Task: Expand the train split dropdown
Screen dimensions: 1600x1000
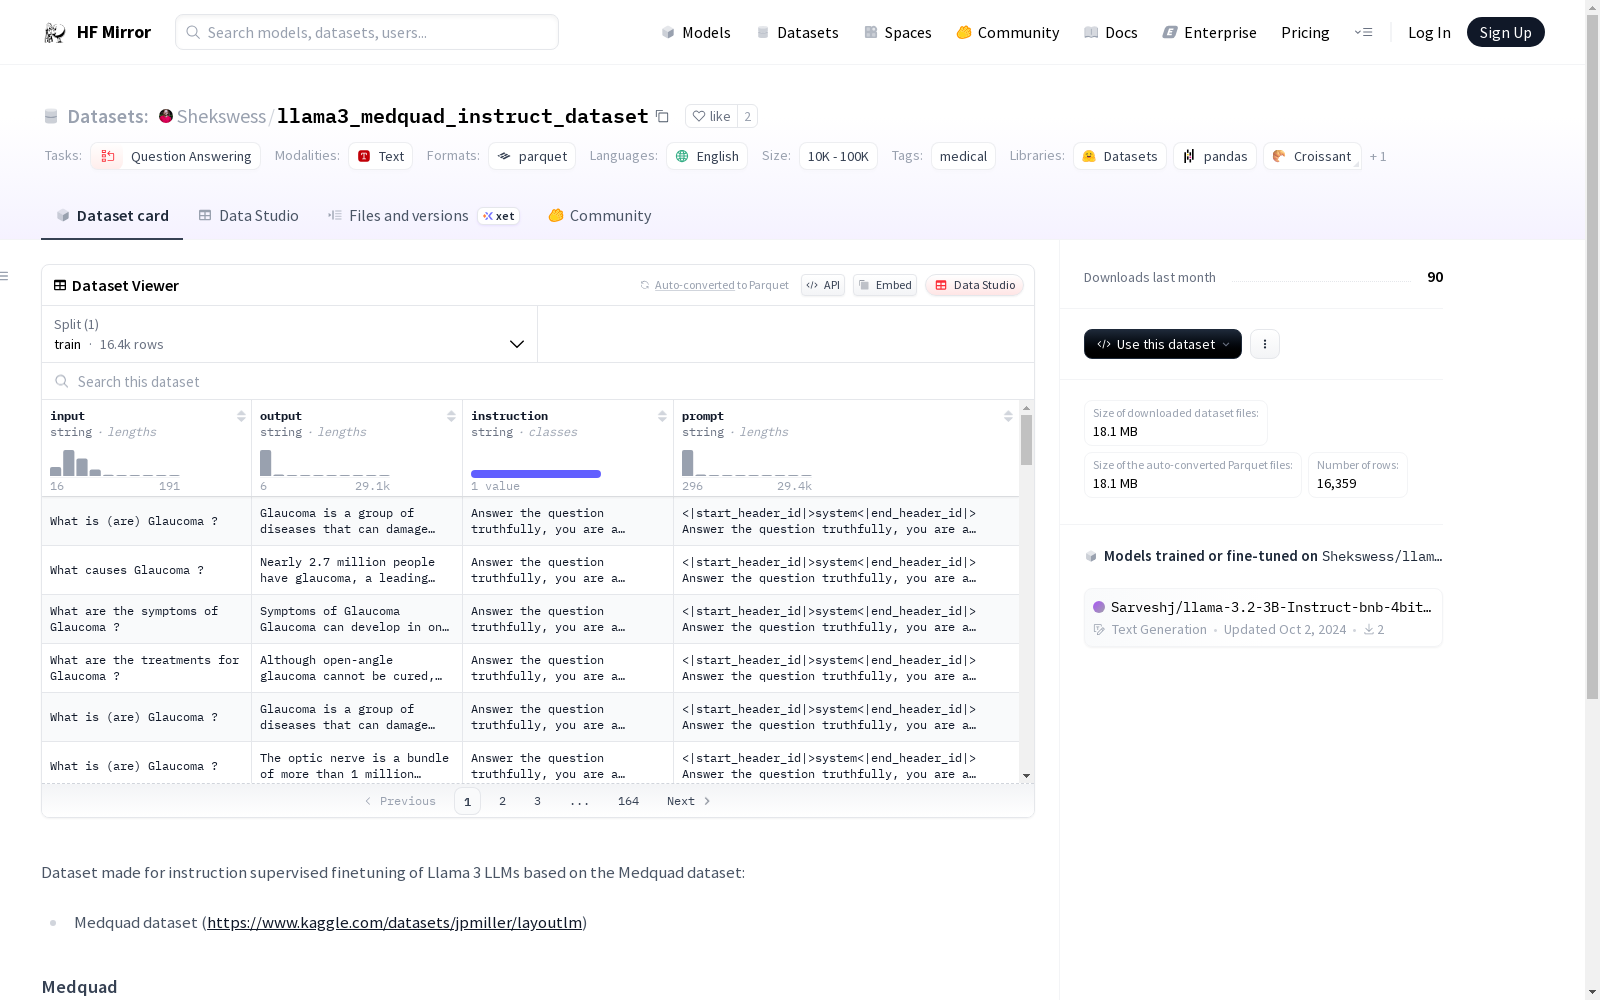Action: [290, 334]
